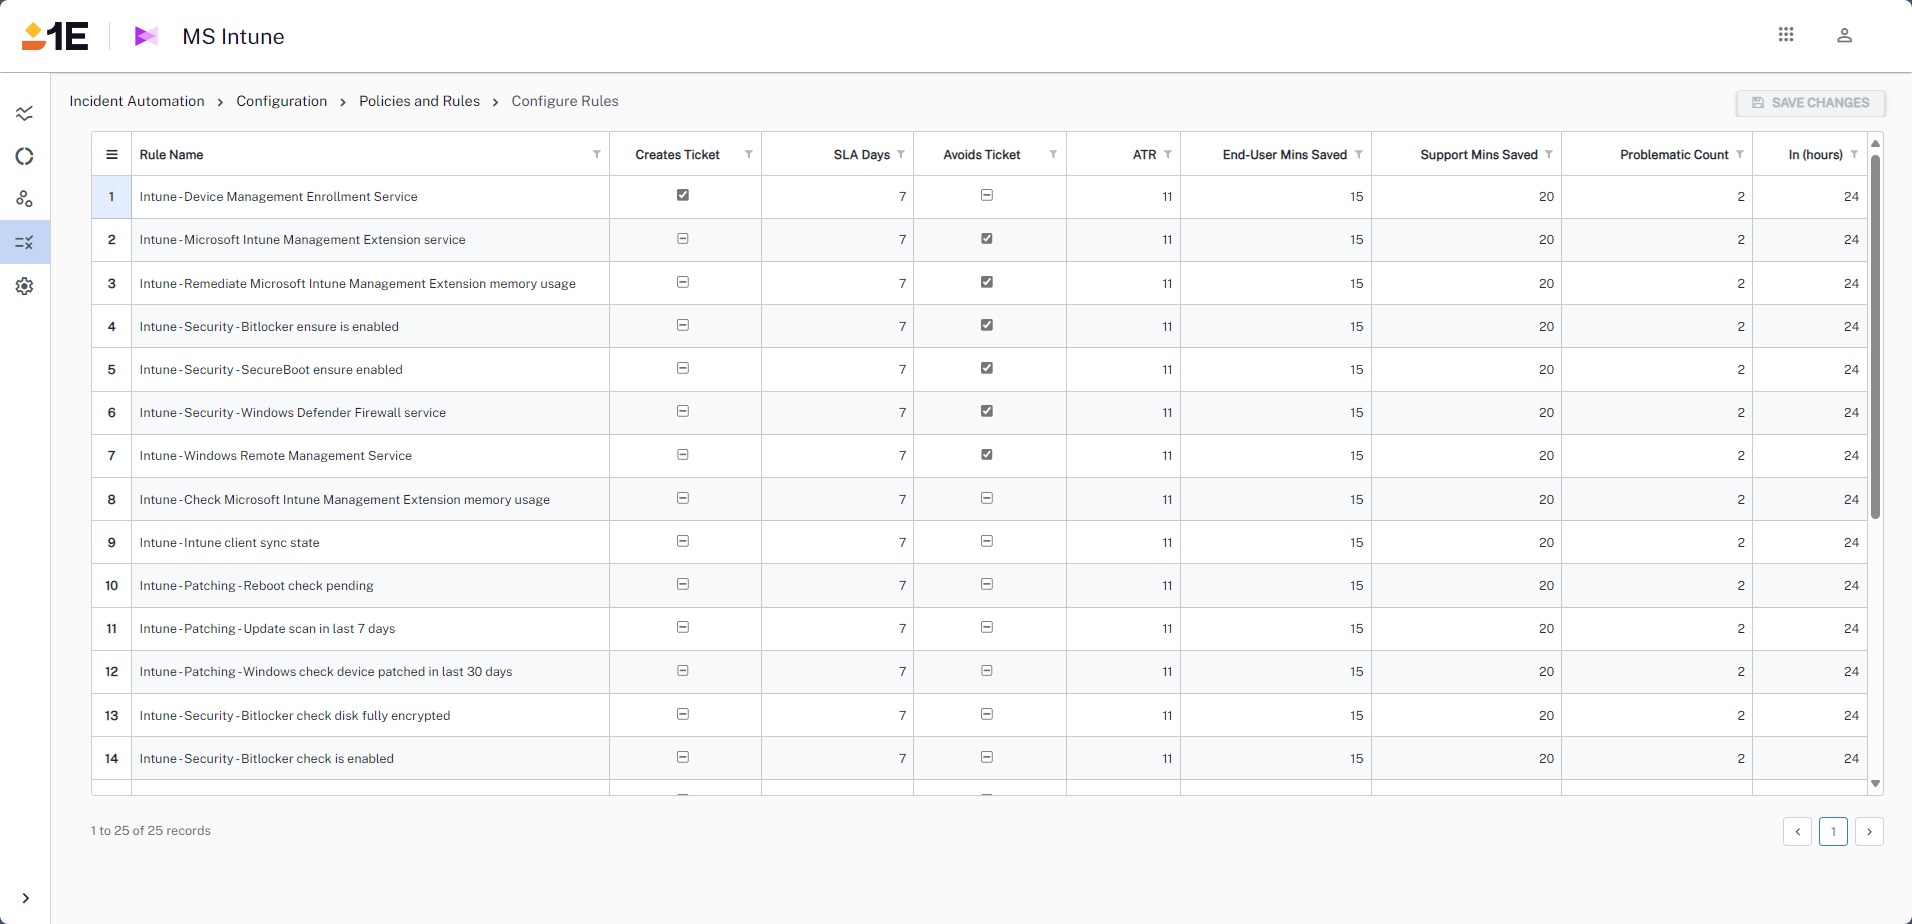Check Avoids Ticket for Intune client sync state

point(987,541)
